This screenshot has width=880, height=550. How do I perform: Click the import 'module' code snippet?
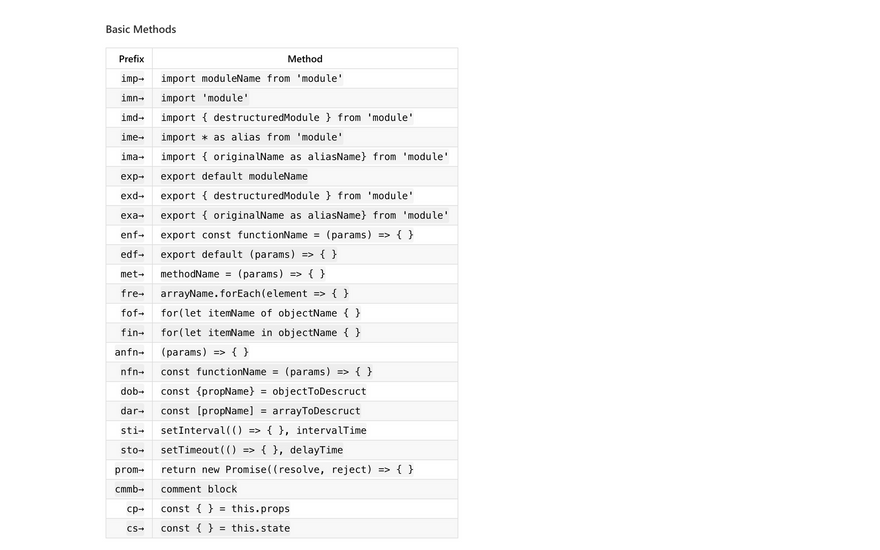205,98
